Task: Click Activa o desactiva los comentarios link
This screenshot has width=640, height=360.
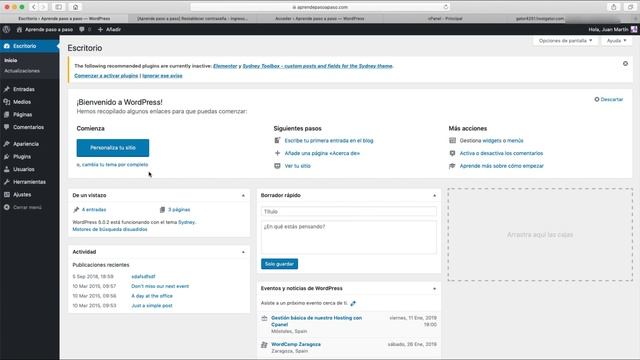Action: (501, 153)
